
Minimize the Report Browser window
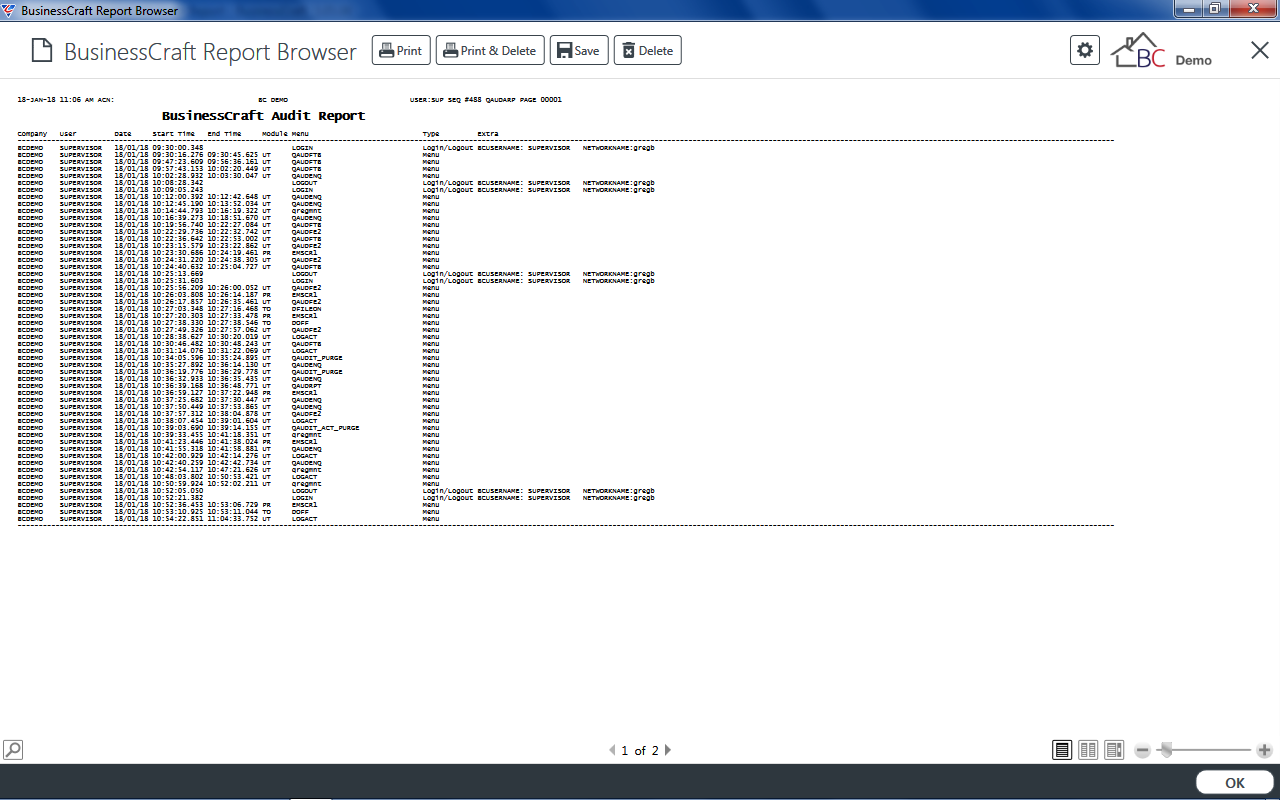[x=1187, y=9]
